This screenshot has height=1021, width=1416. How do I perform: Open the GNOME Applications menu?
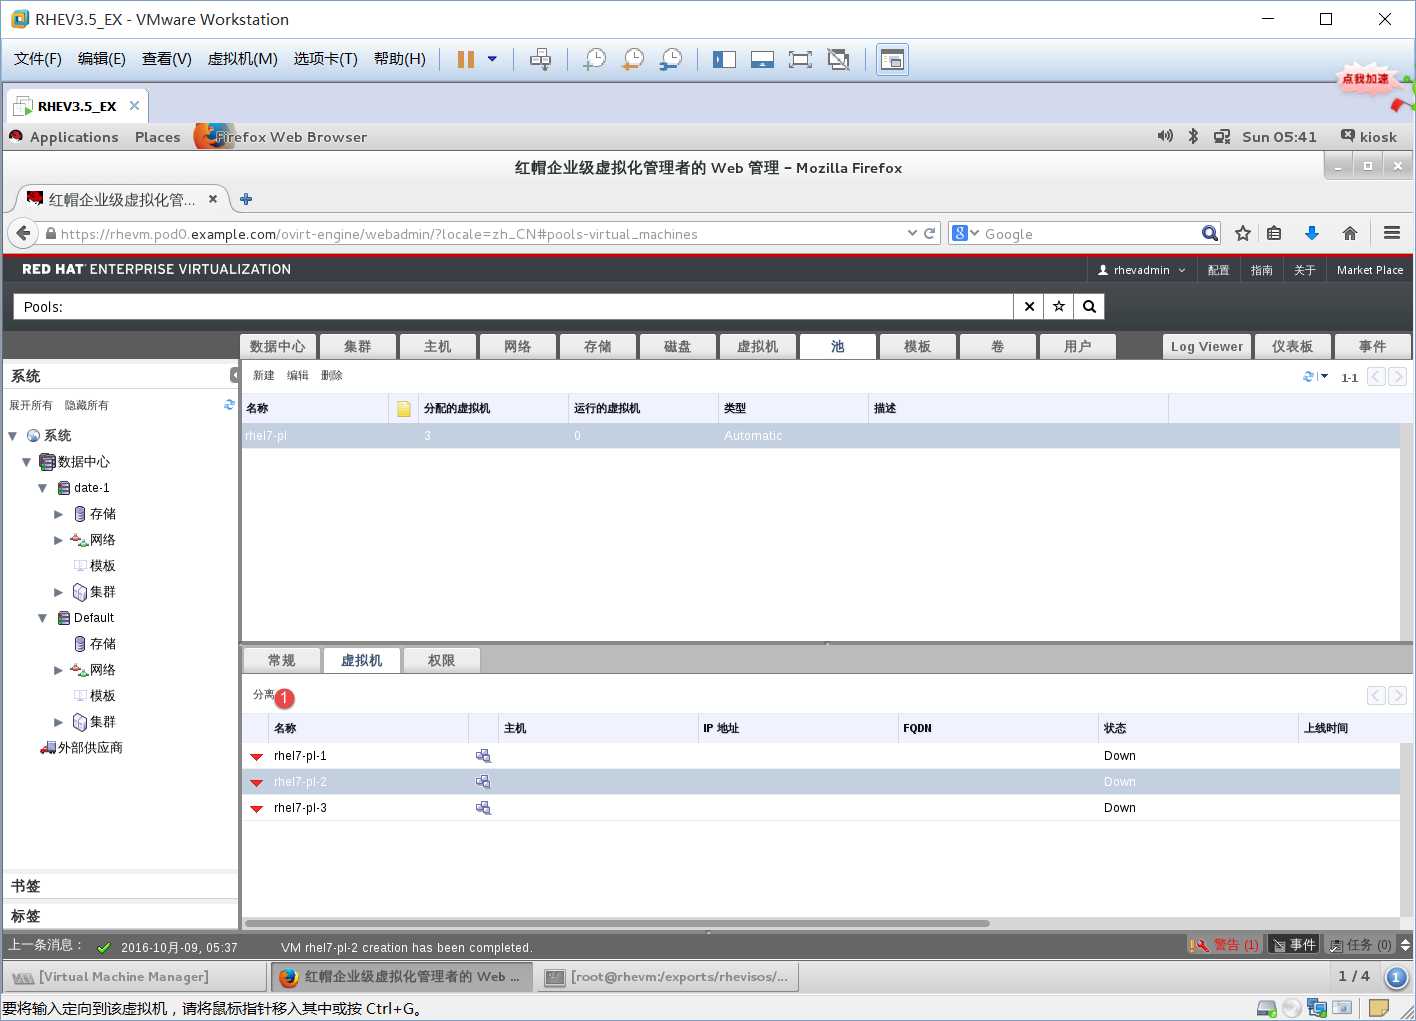click(x=74, y=137)
